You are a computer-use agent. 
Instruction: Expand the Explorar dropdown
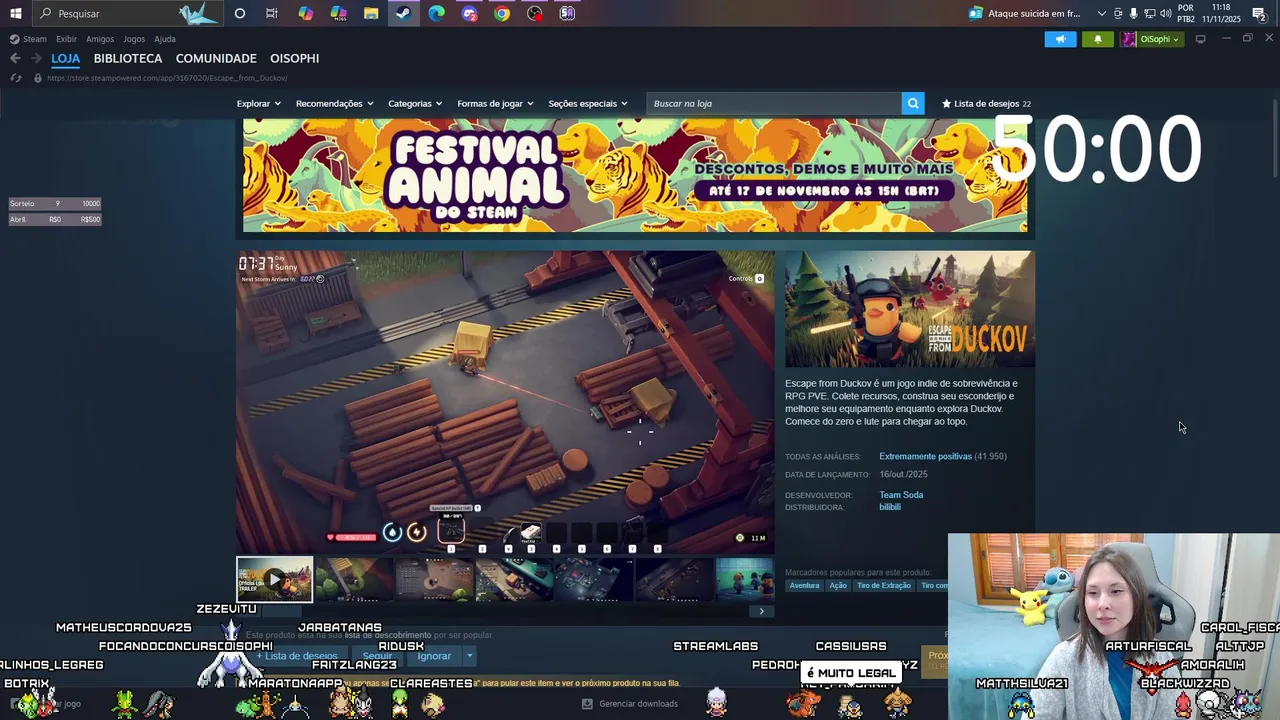258,103
